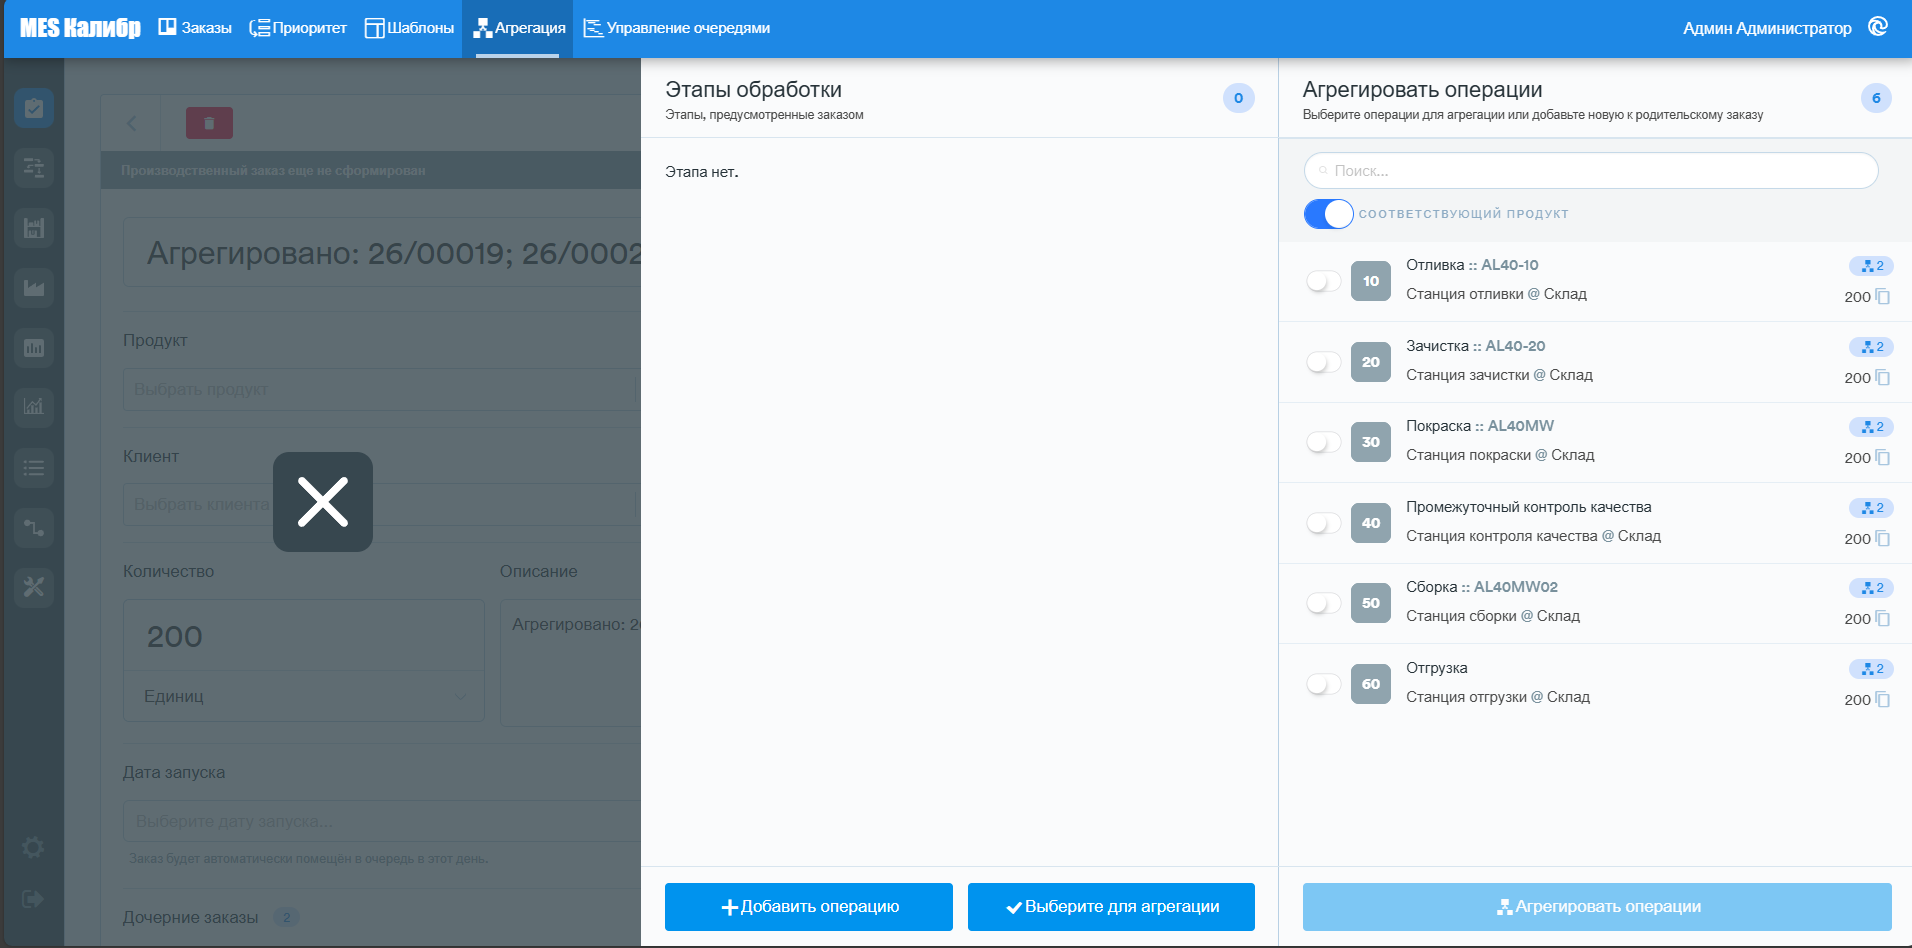Open Админ Администратор user menu

(1766, 28)
